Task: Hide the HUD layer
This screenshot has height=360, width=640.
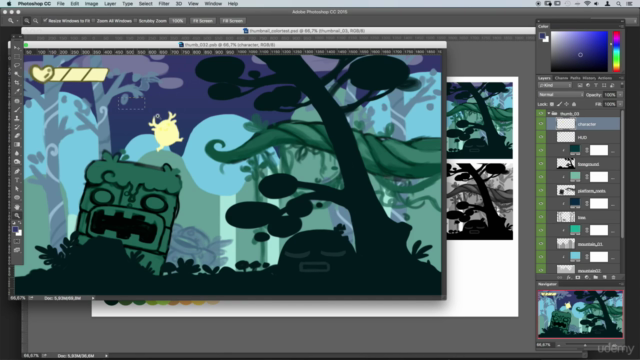Action: coord(541,137)
